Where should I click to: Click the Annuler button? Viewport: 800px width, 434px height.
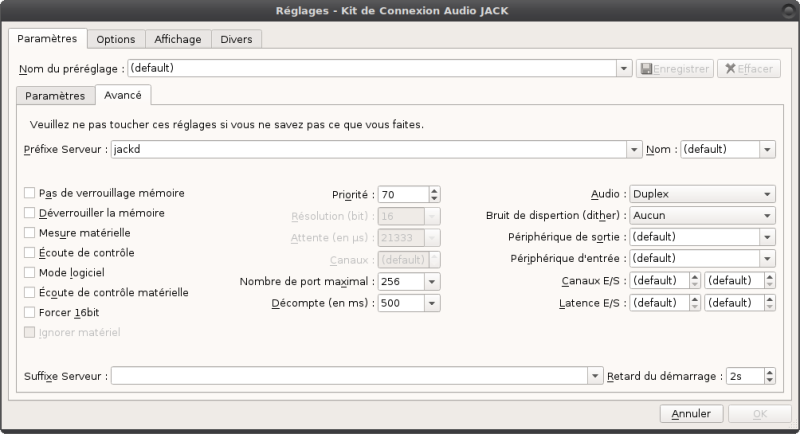pyautogui.click(x=691, y=414)
